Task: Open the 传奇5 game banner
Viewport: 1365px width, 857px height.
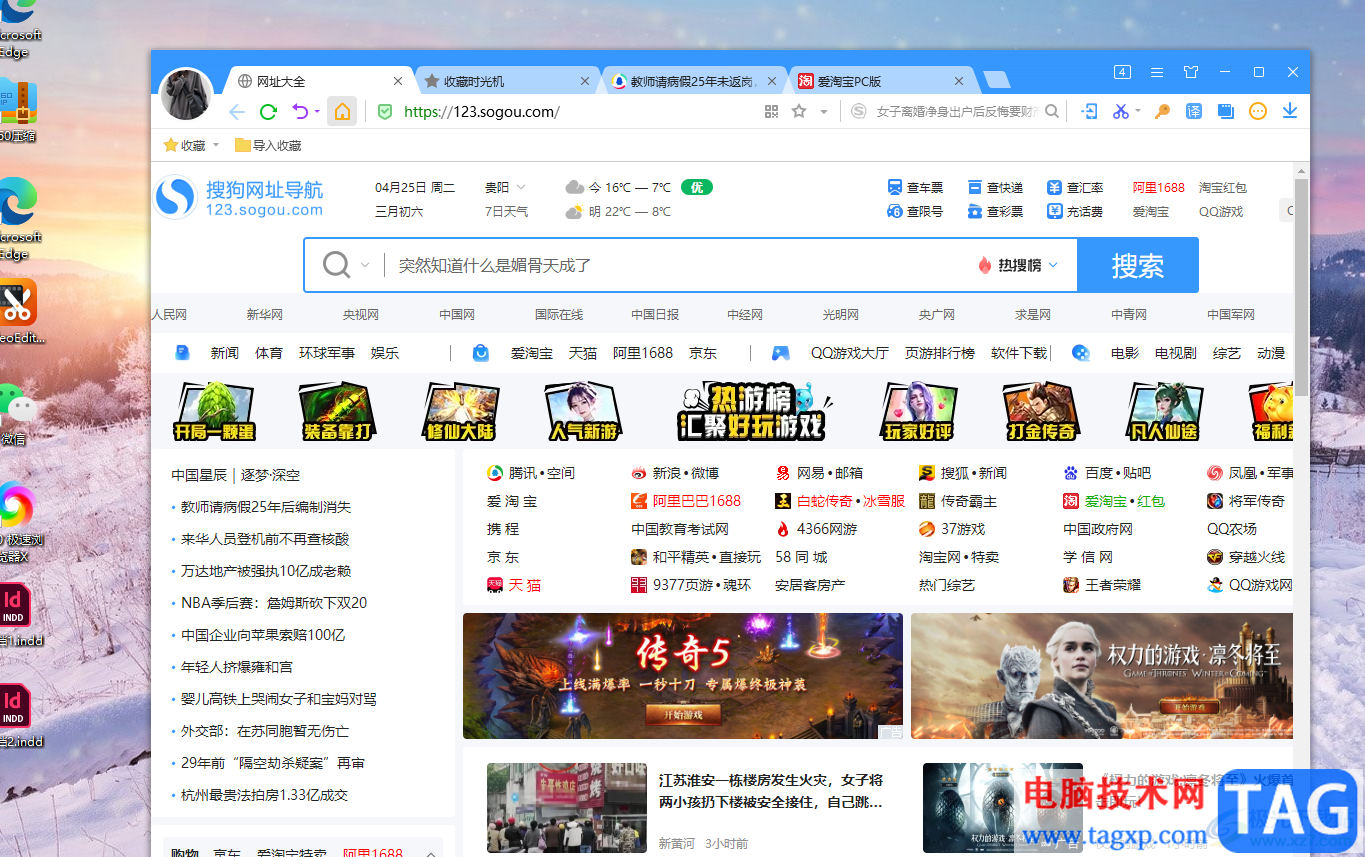Action: [683, 676]
